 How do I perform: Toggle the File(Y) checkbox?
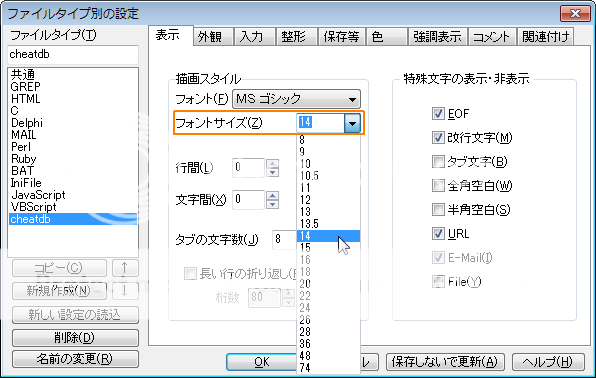(438, 281)
